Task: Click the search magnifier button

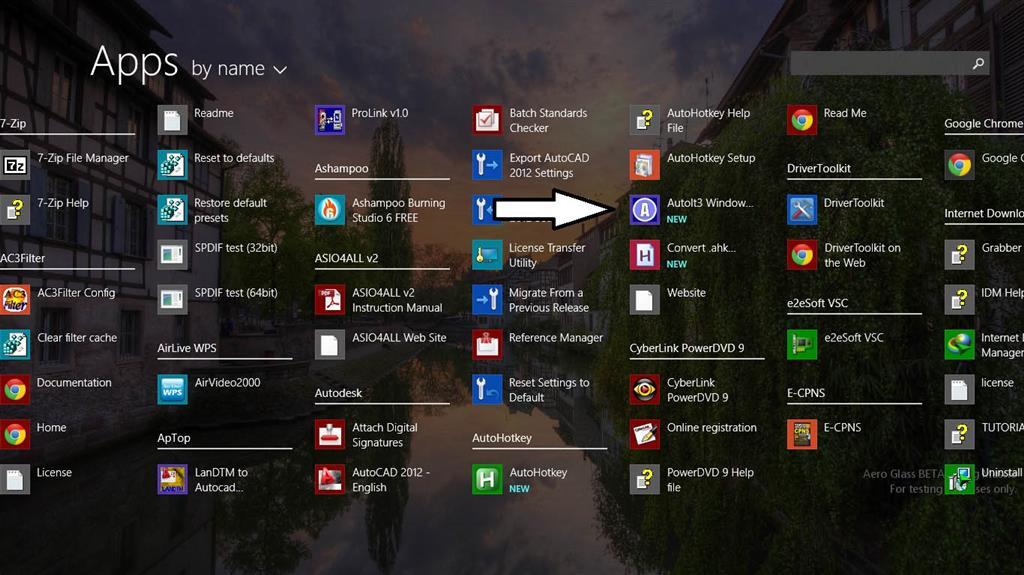Action: point(978,63)
